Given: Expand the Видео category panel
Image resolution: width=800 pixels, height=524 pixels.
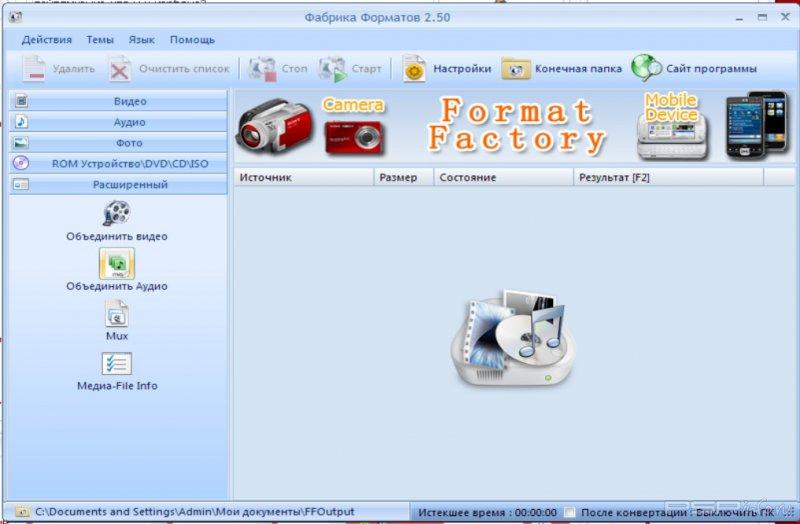Looking at the screenshot, I should tap(119, 101).
